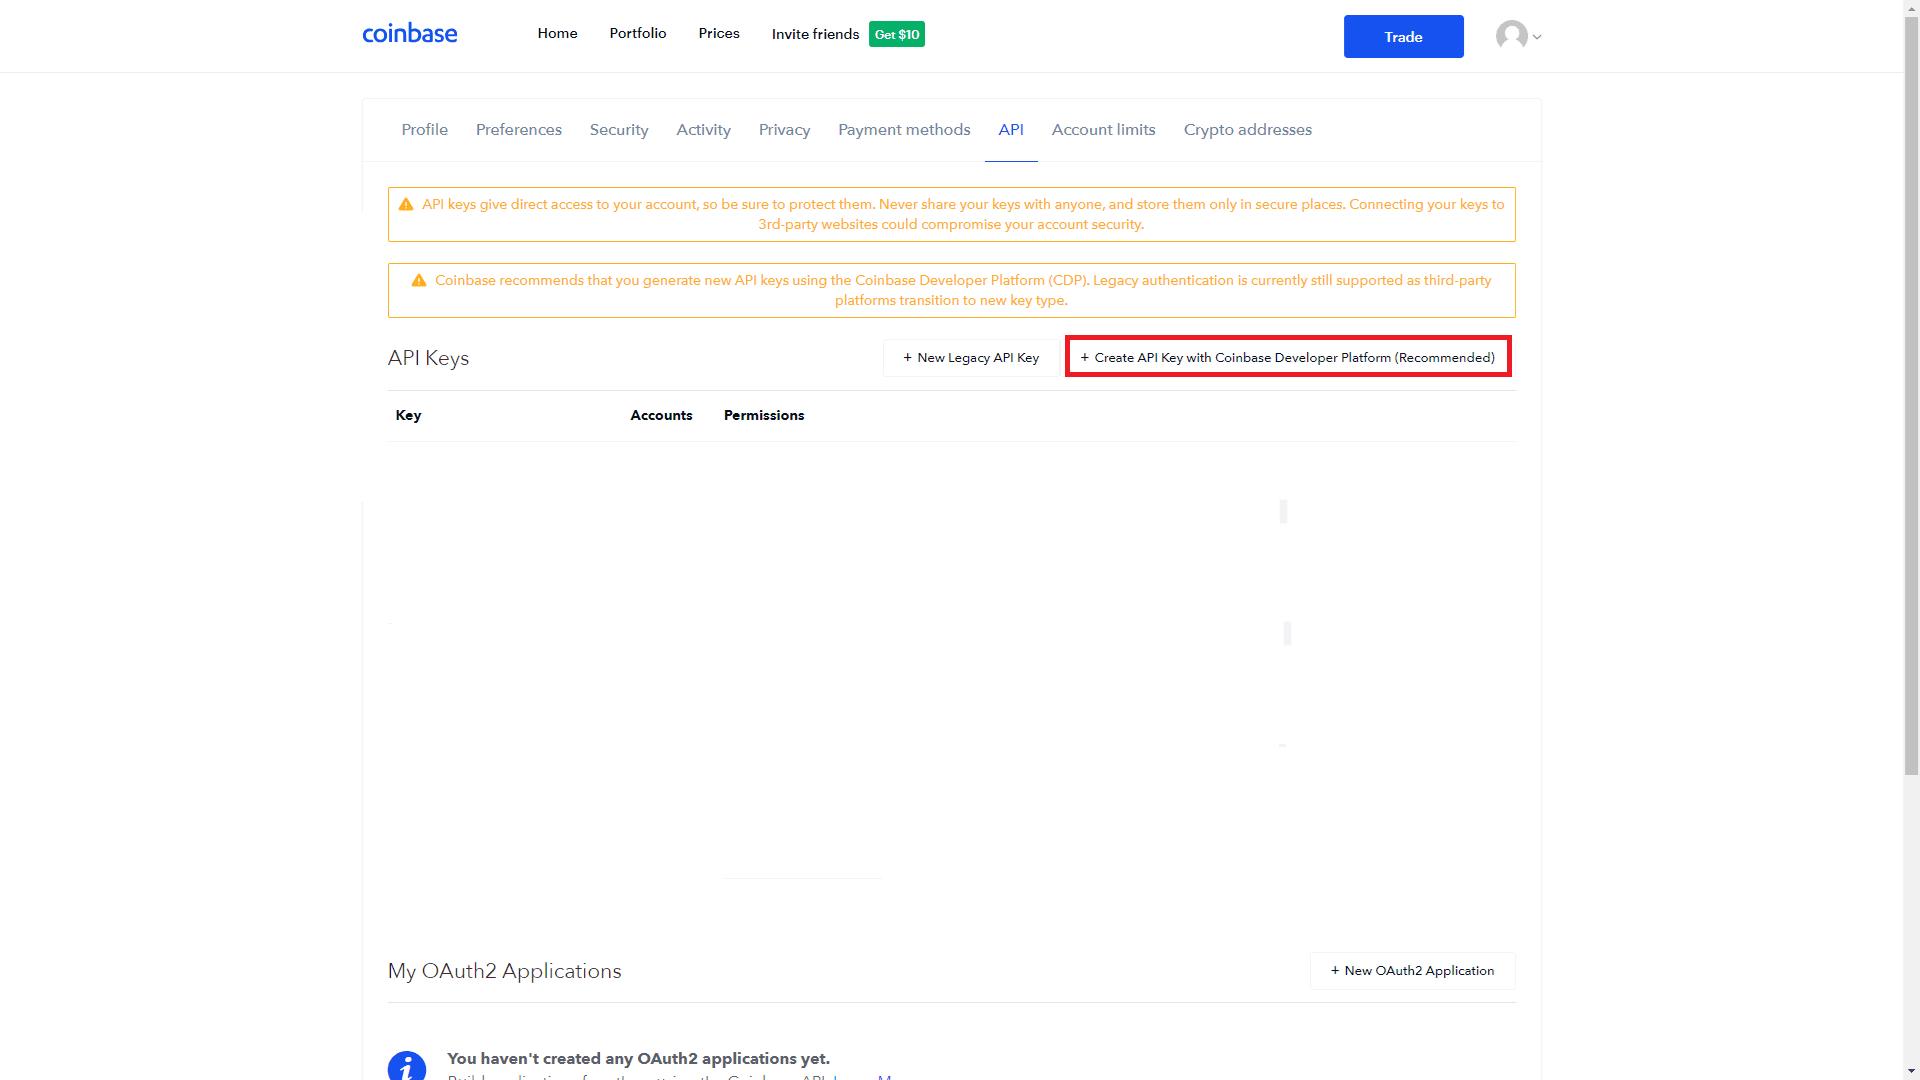This screenshot has width=1920, height=1080.
Task: Open the Privacy tab
Action: 784,130
